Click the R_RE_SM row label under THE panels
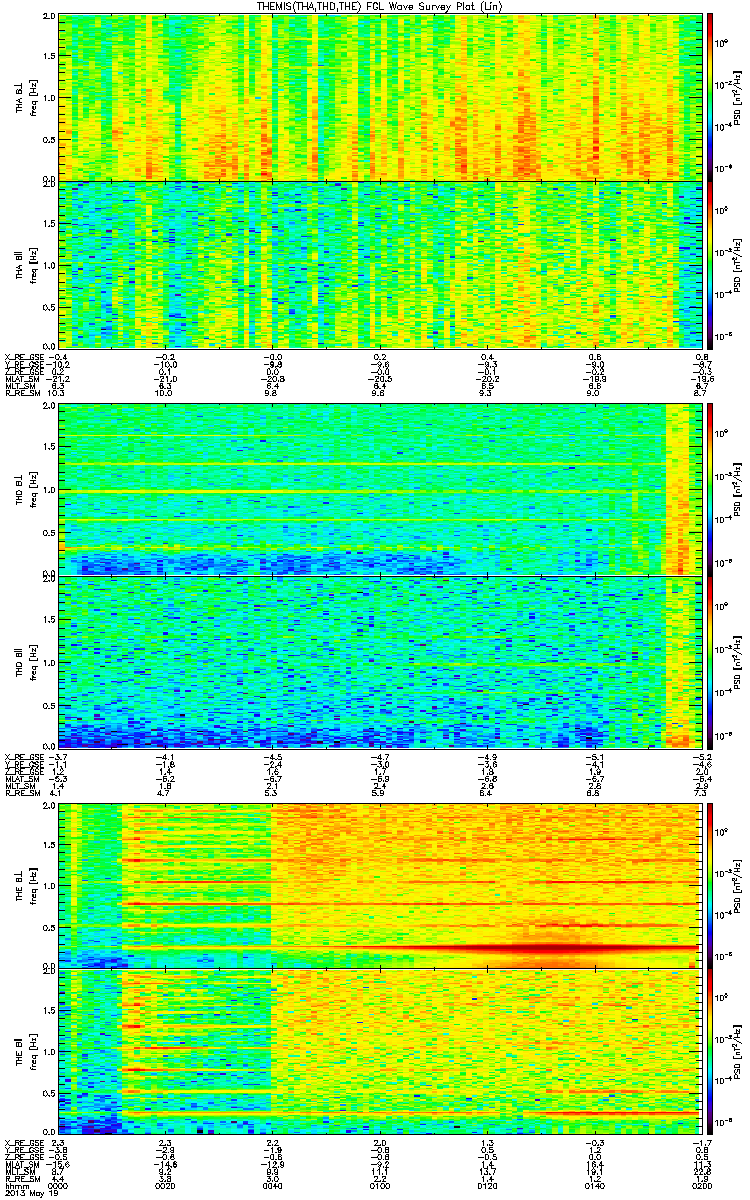This screenshot has height=1200, width=750. (x=22, y=1179)
